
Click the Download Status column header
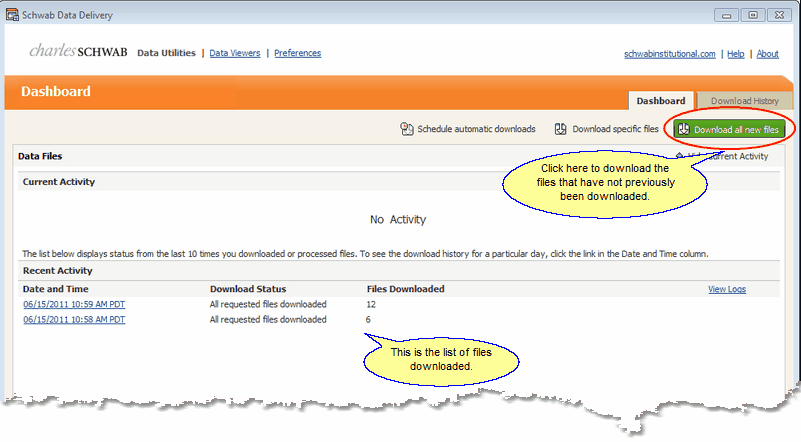(x=248, y=289)
